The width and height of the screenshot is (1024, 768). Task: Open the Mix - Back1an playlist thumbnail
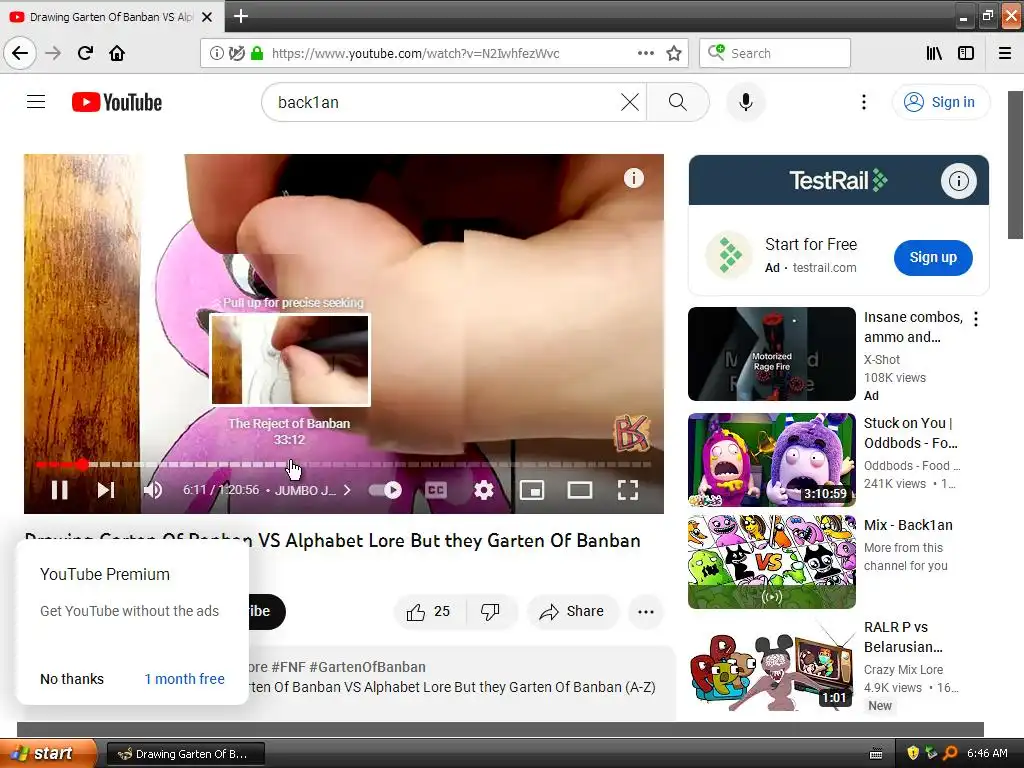771,562
